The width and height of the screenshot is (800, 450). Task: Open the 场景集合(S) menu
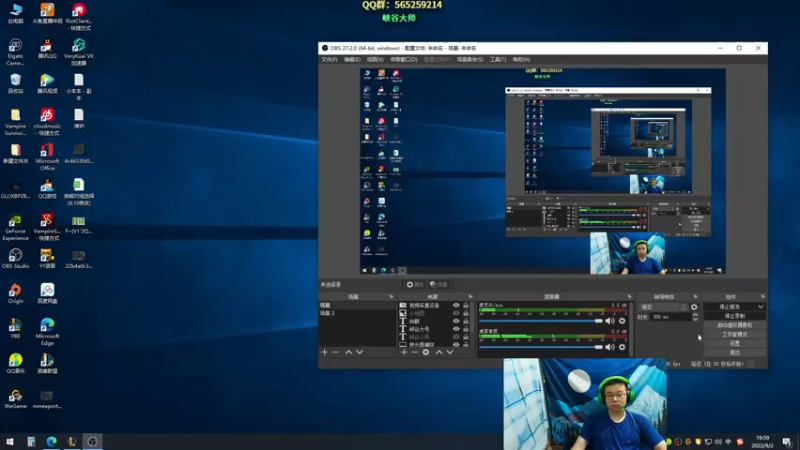470,60
